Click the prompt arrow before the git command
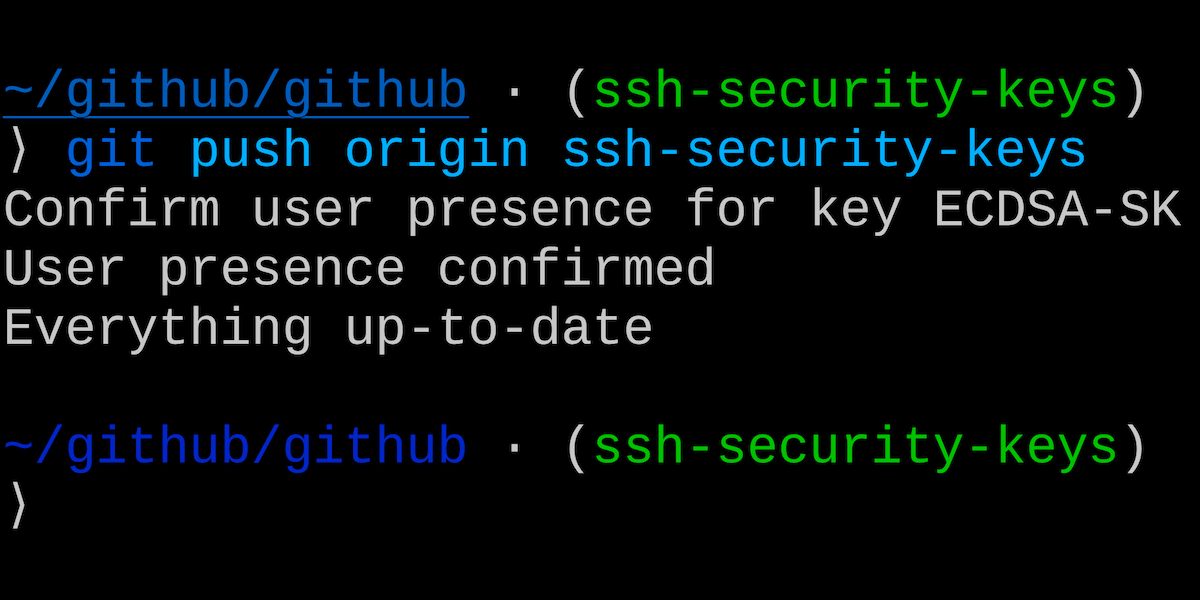The width and height of the screenshot is (1200, 600). coord(18,152)
